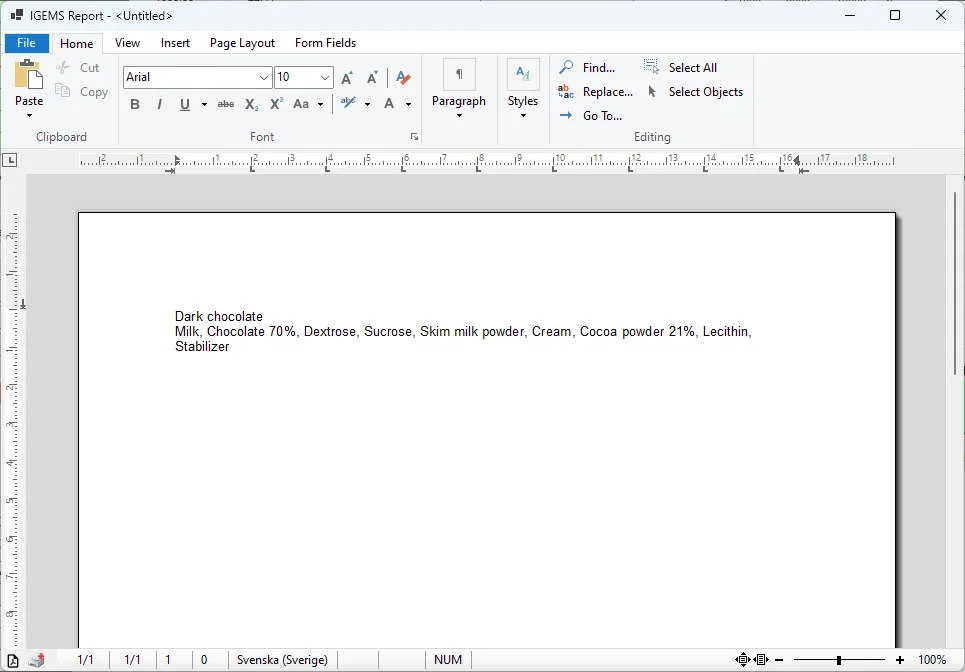Click the right indent marker on ruler

pyautogui.click(x=796, y=161)
